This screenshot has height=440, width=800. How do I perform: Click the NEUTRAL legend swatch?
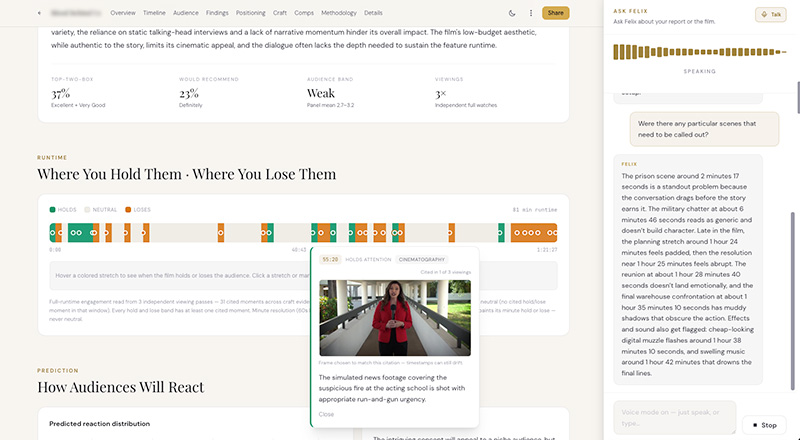87,209
